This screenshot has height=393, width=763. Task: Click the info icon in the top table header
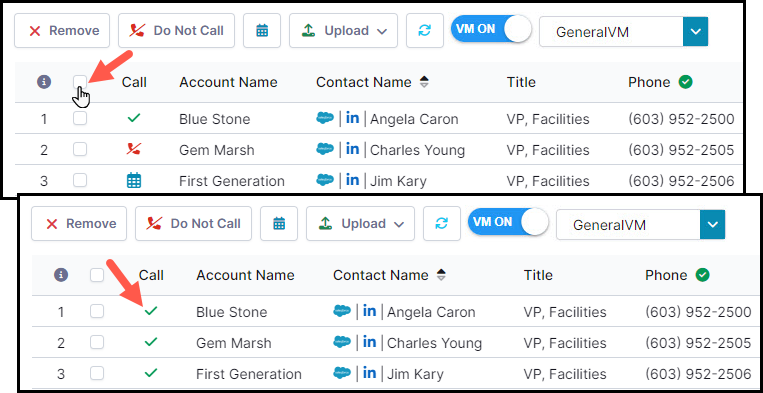click(44, 82)
